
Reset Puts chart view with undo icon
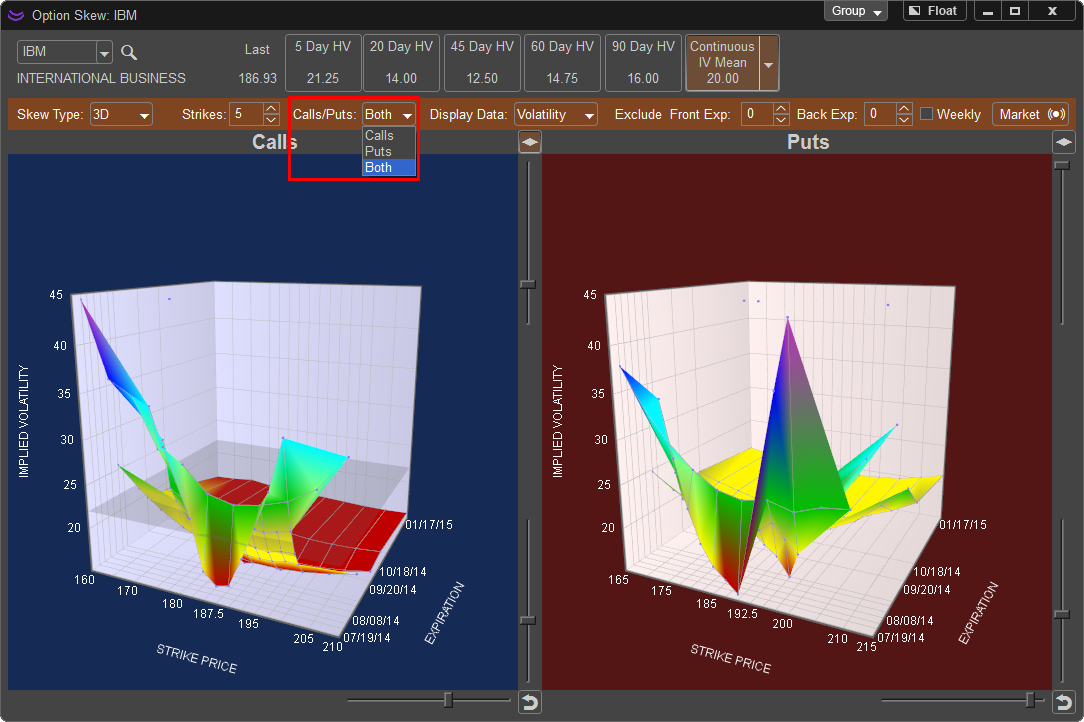(x=1063, y=703)
